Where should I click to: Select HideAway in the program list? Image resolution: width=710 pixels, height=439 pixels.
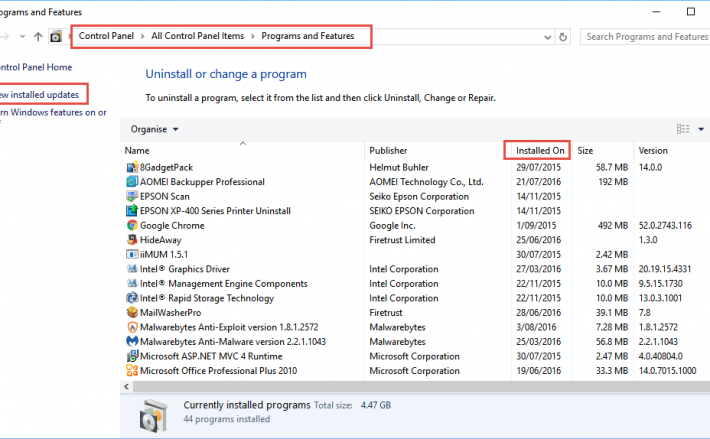[160, 240]
